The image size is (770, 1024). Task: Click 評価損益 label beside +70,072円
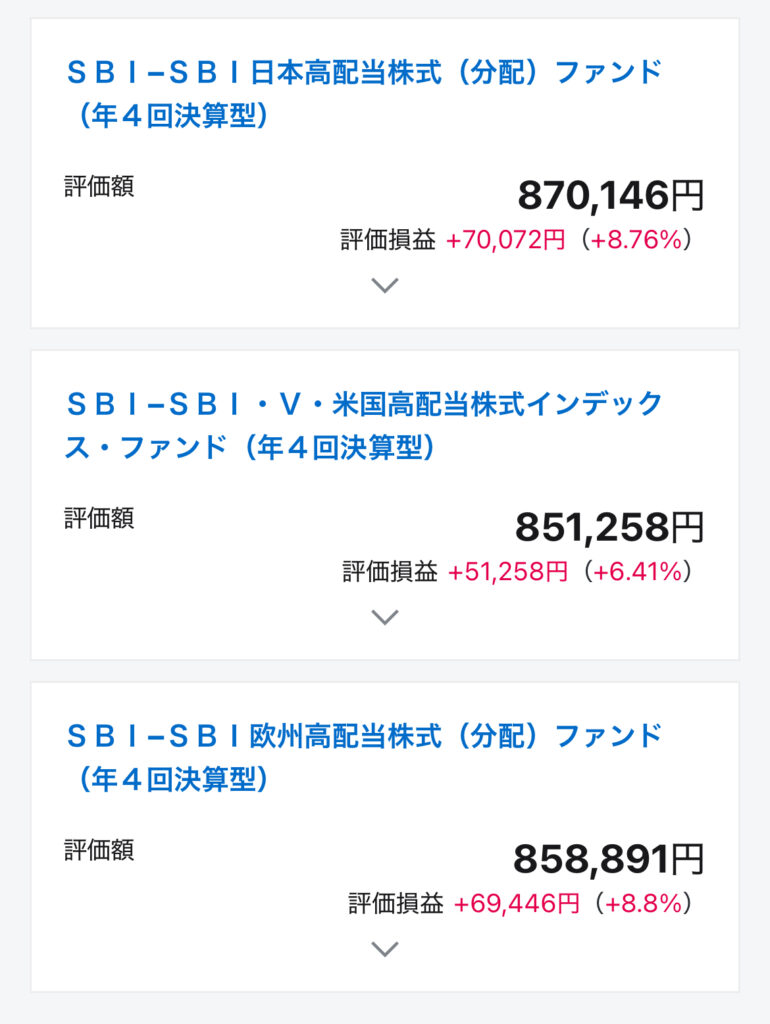pyautogui.click(x=388, y=240)
